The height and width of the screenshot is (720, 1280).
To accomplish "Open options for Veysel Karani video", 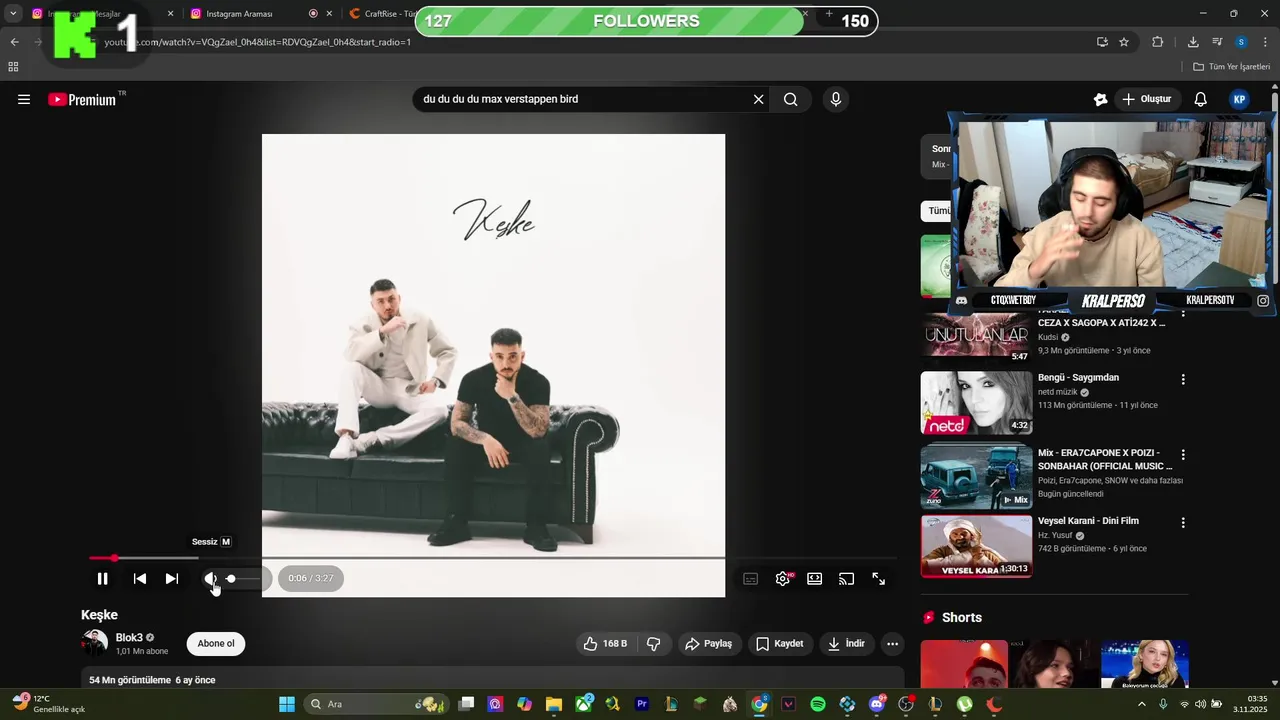I will tap(1183, 523).
